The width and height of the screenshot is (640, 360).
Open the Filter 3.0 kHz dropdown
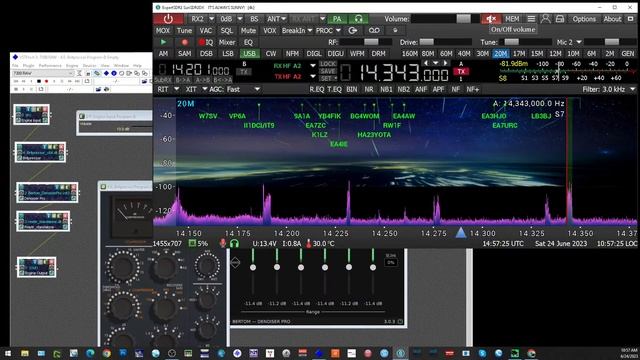(632, 89)
